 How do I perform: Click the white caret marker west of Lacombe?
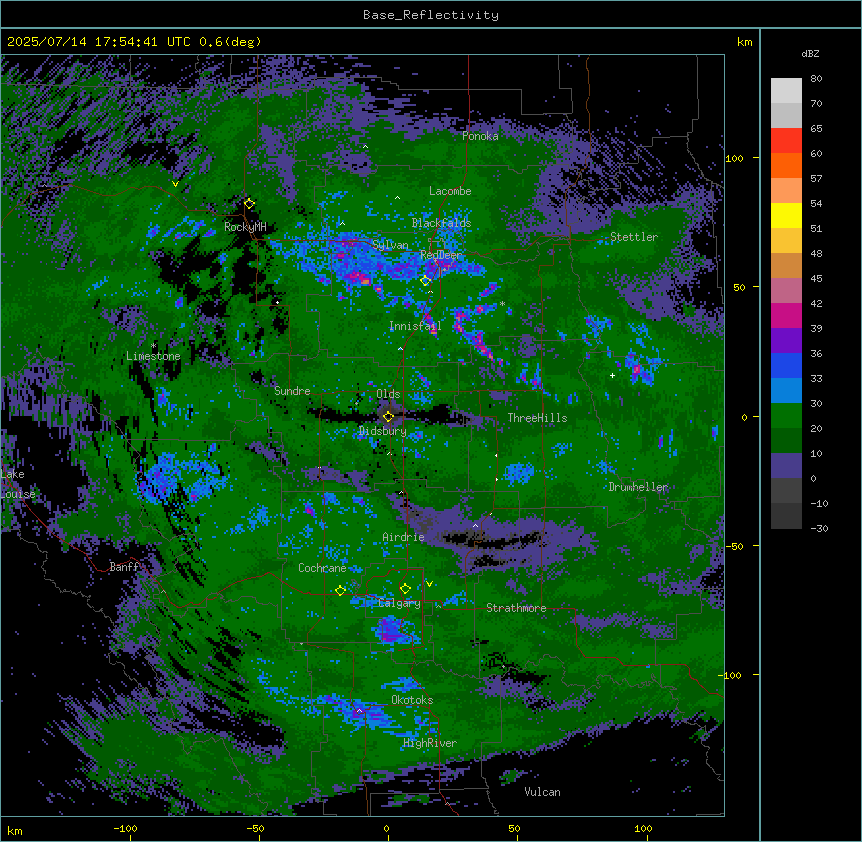click(x=397, y=198)
